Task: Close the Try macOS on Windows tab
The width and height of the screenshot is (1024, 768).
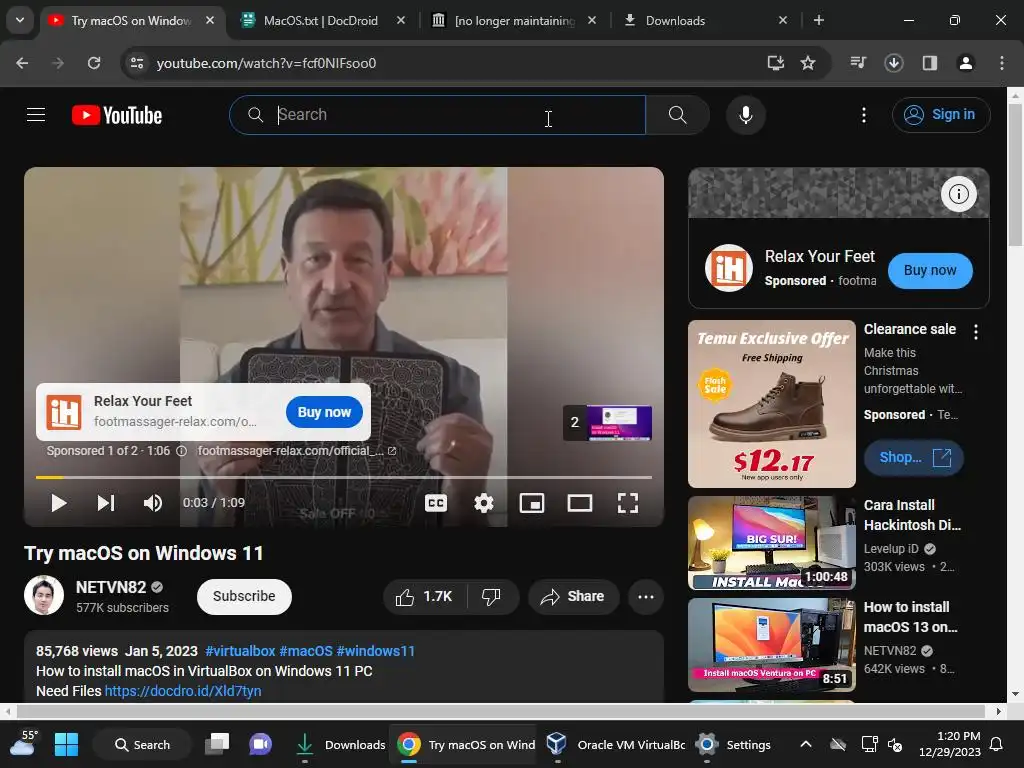Action: [x=210, y=20]
